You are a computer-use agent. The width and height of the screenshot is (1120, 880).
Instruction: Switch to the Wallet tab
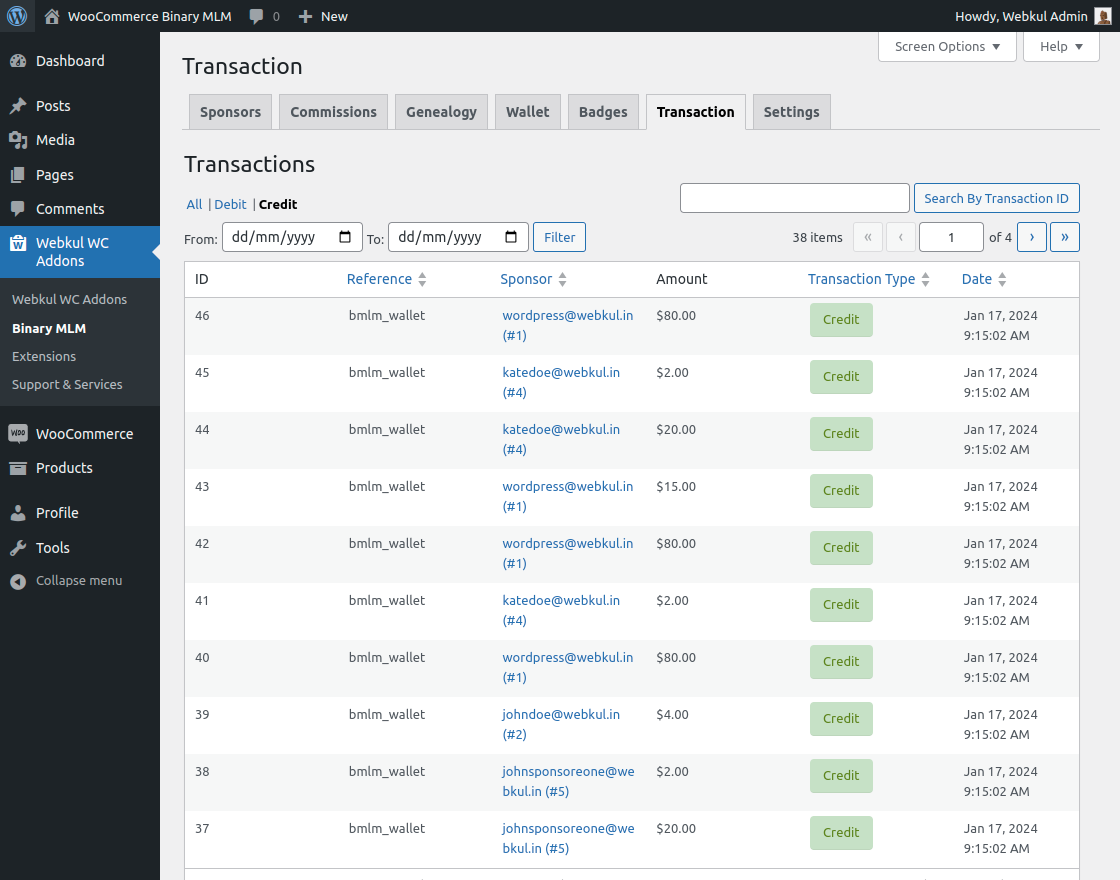[527, 111]
